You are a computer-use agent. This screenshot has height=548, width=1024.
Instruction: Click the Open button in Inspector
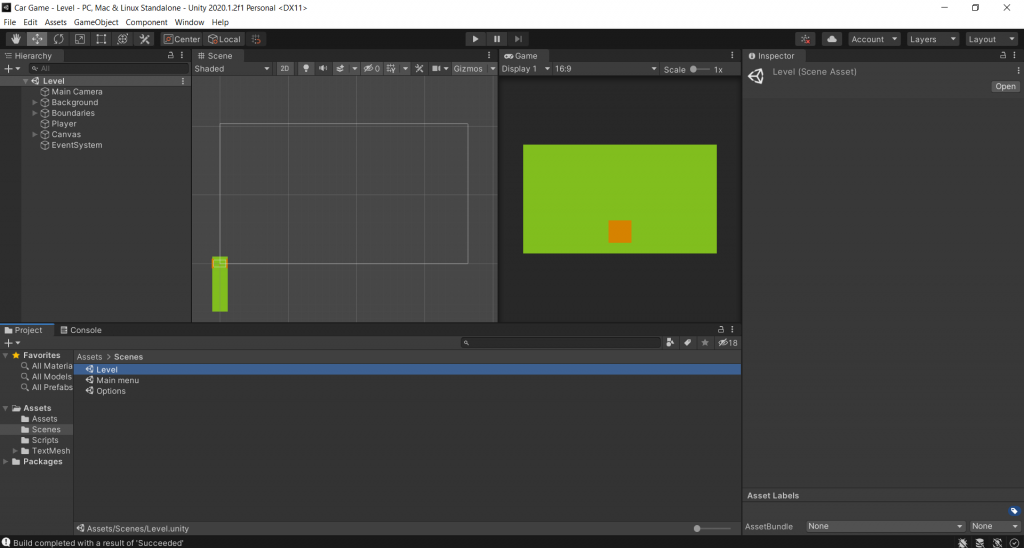pyautogui.click(x=1005, y=87)
